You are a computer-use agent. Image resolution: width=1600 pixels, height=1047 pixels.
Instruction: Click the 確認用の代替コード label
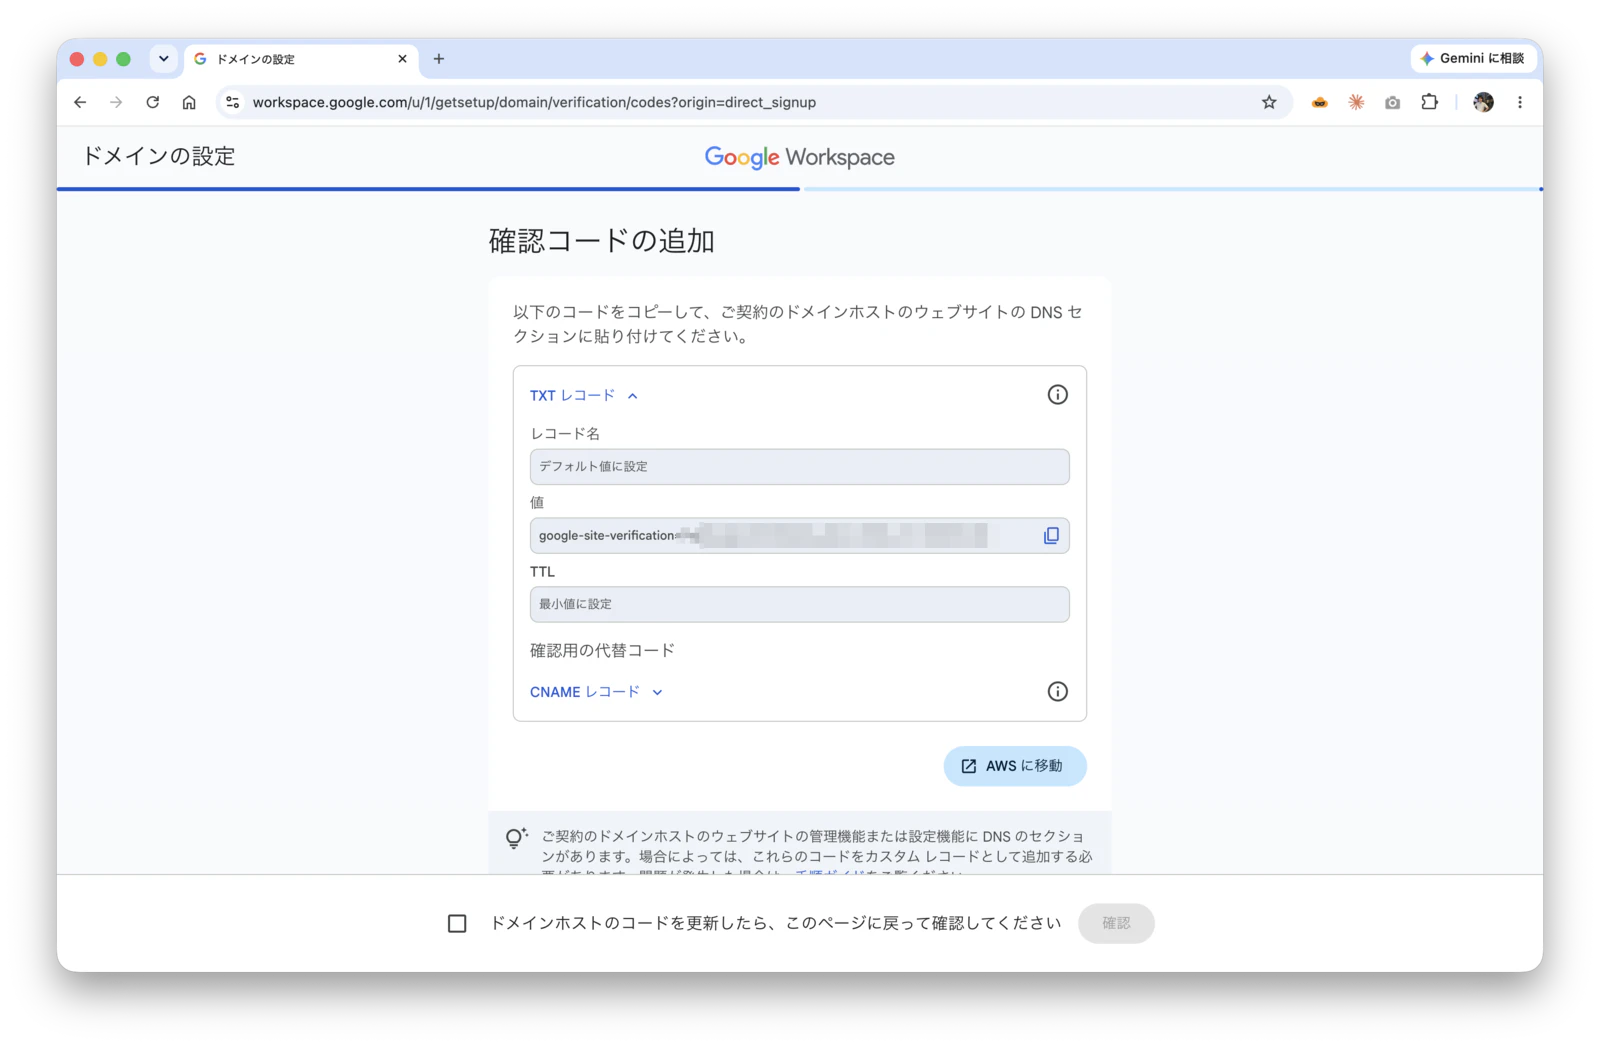point(602,651)
